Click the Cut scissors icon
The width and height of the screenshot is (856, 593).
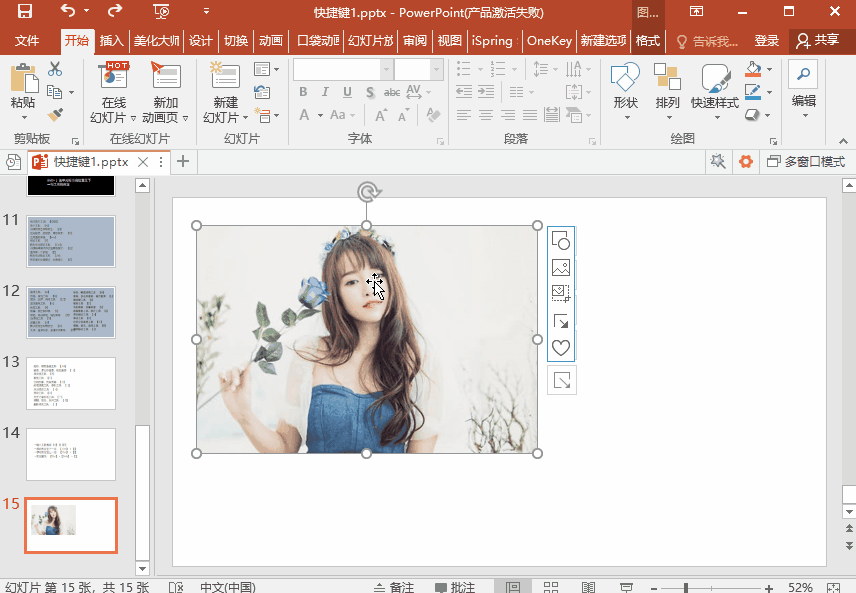(x=55, y=69)
